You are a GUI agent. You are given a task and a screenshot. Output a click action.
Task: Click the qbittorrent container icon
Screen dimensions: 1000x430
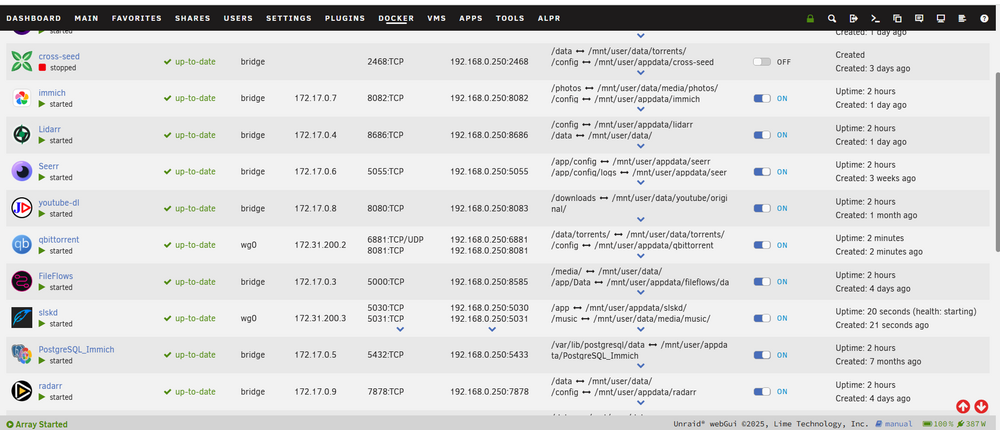[22, 244]
